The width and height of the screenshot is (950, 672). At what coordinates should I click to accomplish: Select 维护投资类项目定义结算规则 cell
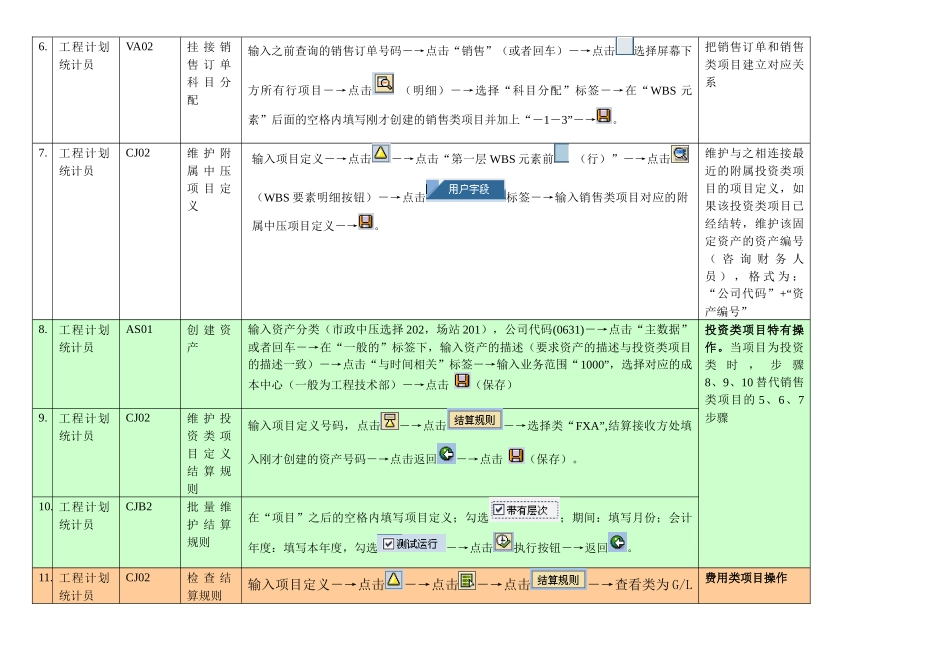pyautogui.click(x=209, y=453)
